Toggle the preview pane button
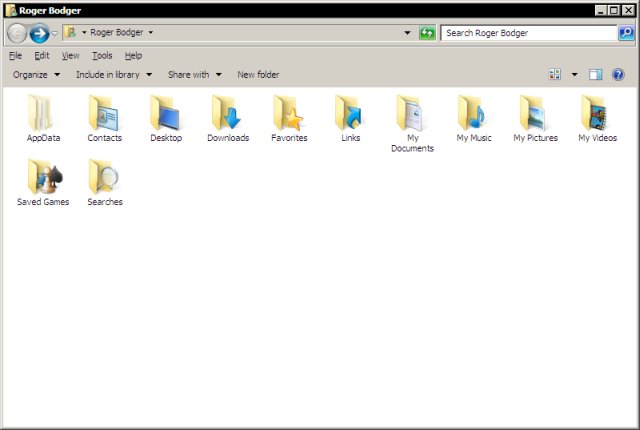The width and height of the screenshot is (640, 430). pyautogui.click(x=596, y=75)
